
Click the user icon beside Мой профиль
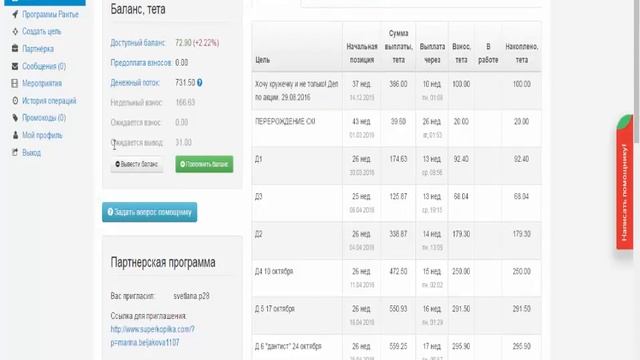15,135
